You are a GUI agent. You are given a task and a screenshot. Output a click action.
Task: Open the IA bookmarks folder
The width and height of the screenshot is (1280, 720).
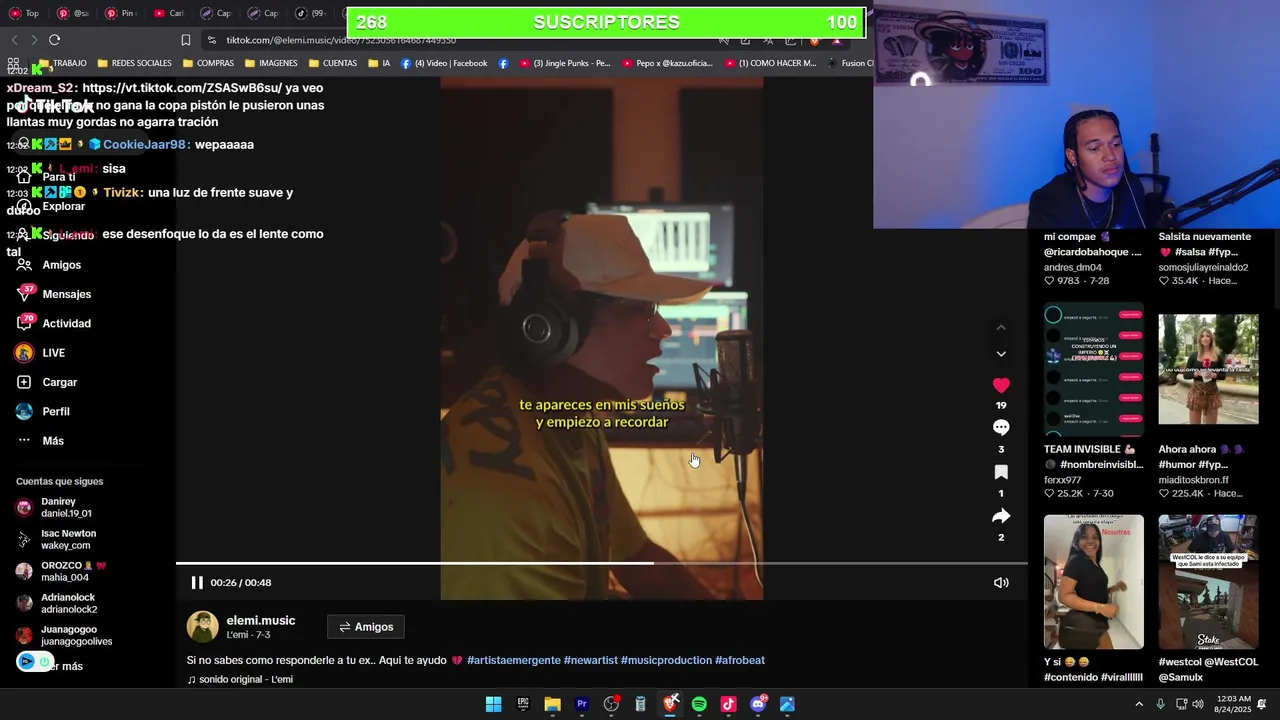click(379, 63)
